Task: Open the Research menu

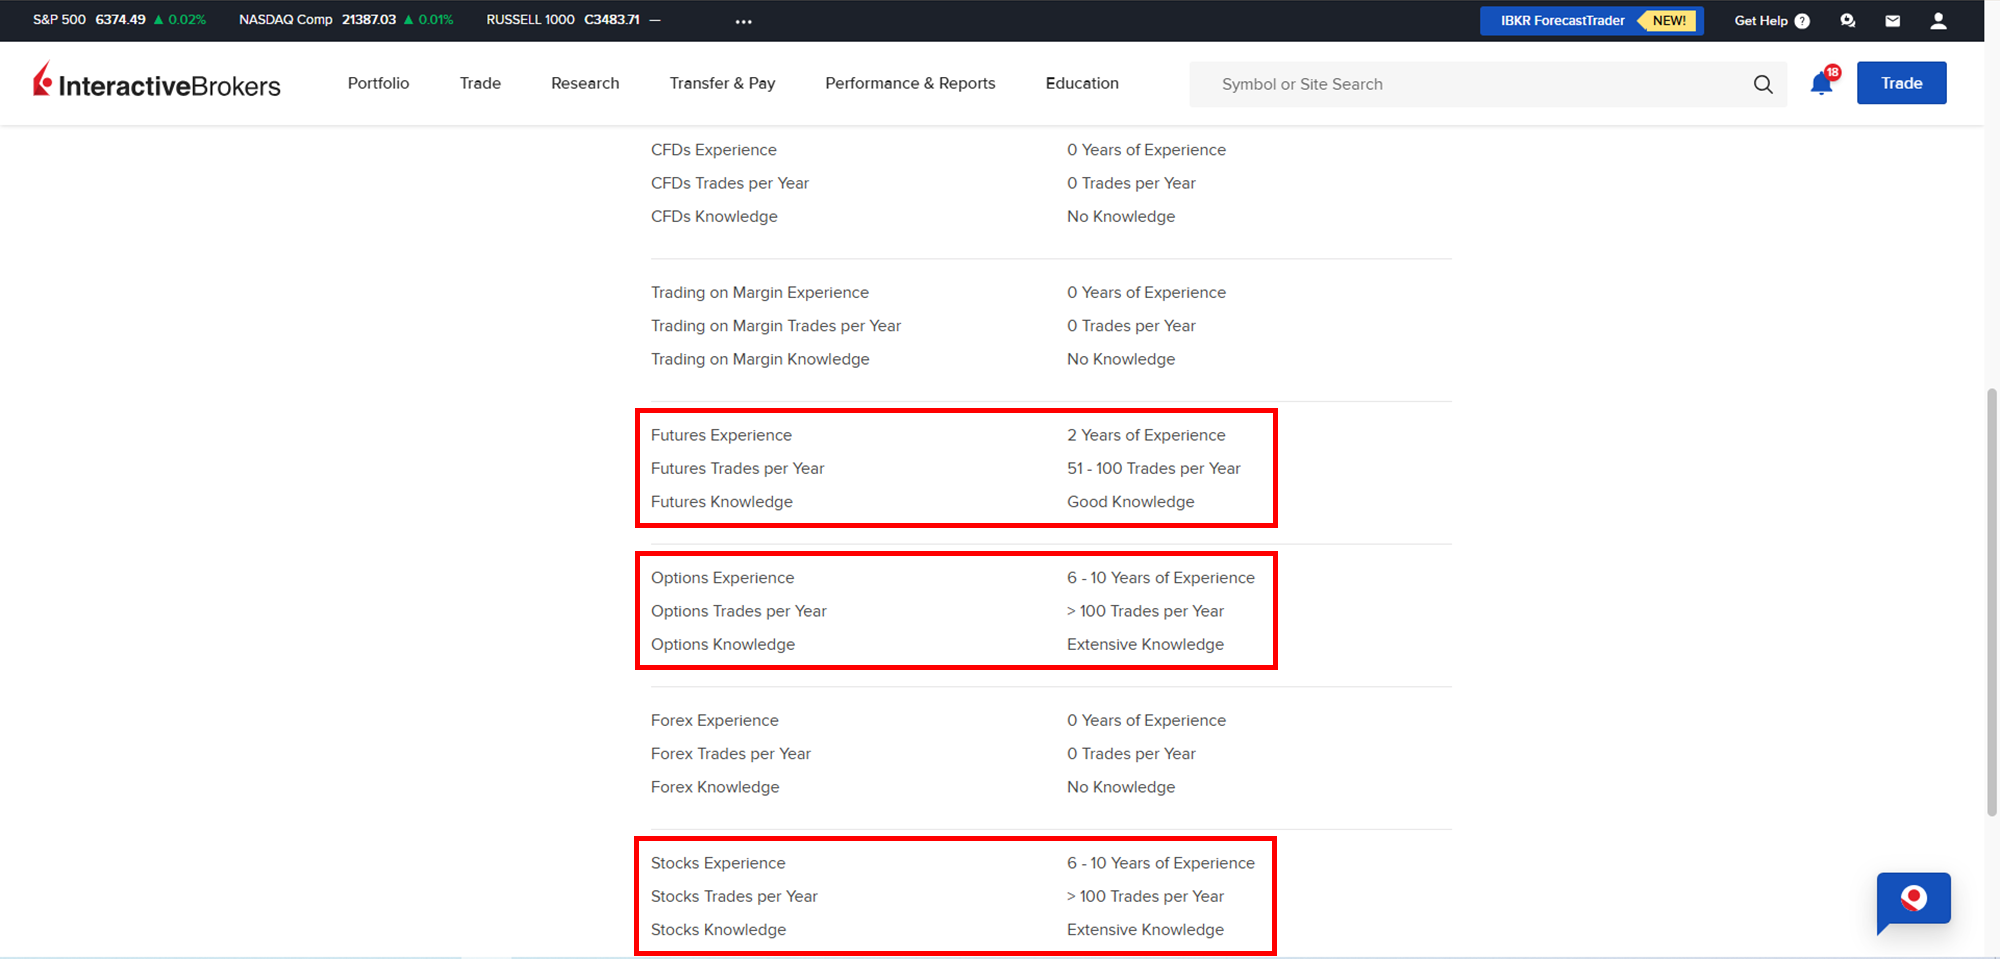Action: pyautogui.click(x=585, y=83)
